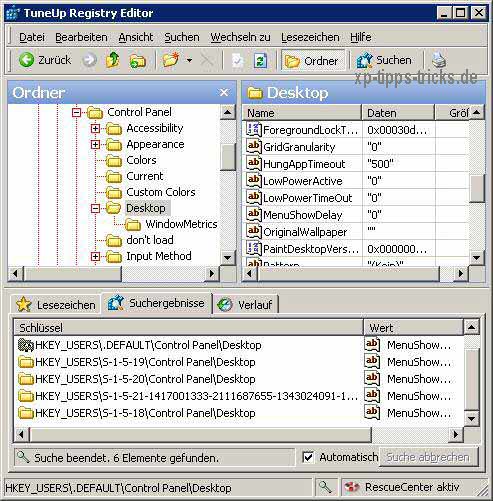Click the Name column header
Screen dimensions: 493x501
[x=302, y=113]
